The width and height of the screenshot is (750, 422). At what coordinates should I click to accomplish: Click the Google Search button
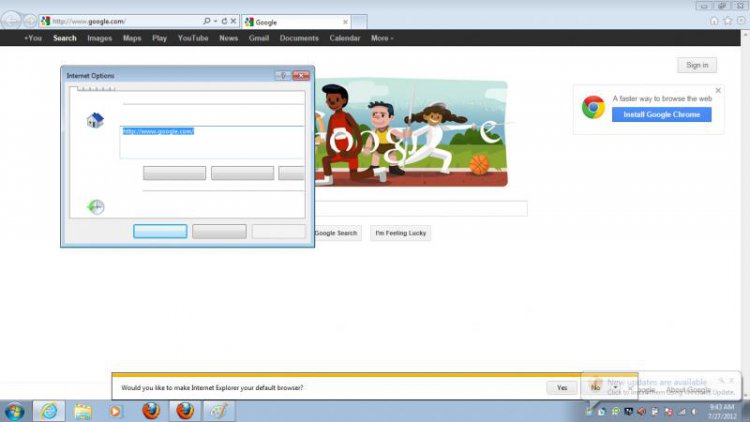337,233
